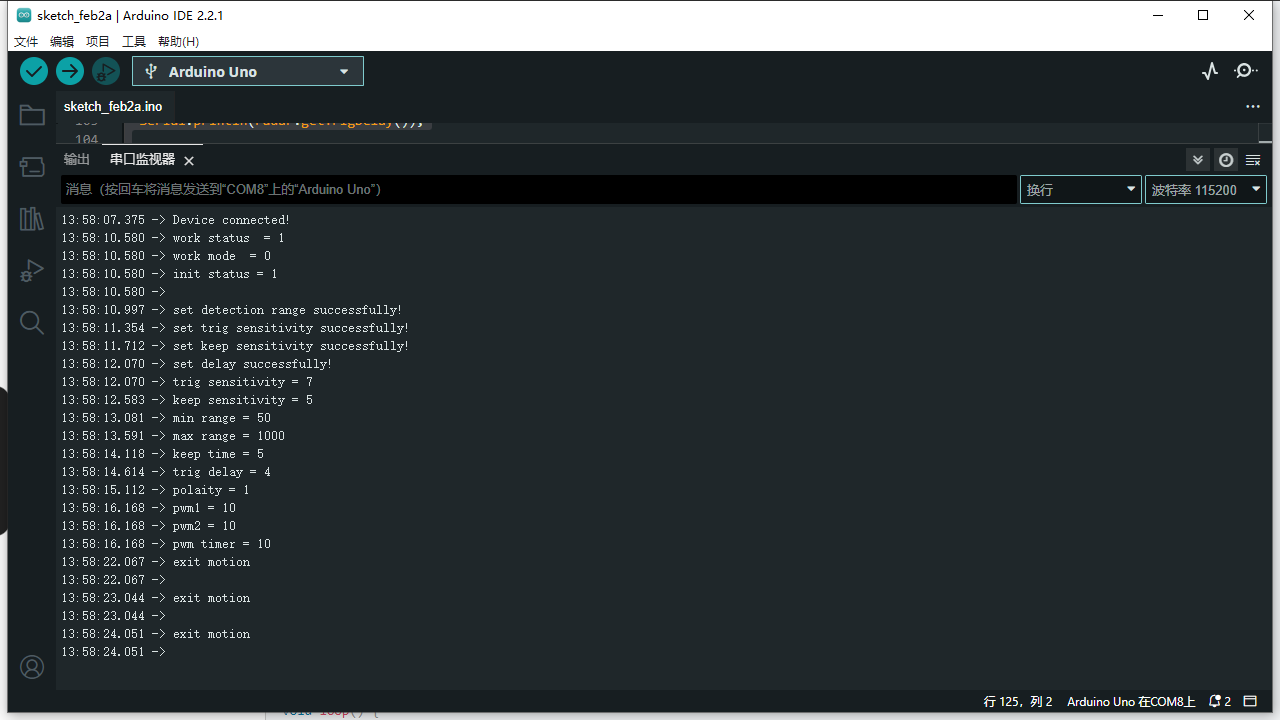Switch to the 输出 output tab
The image size is (1280, 720).
point(77,159)
